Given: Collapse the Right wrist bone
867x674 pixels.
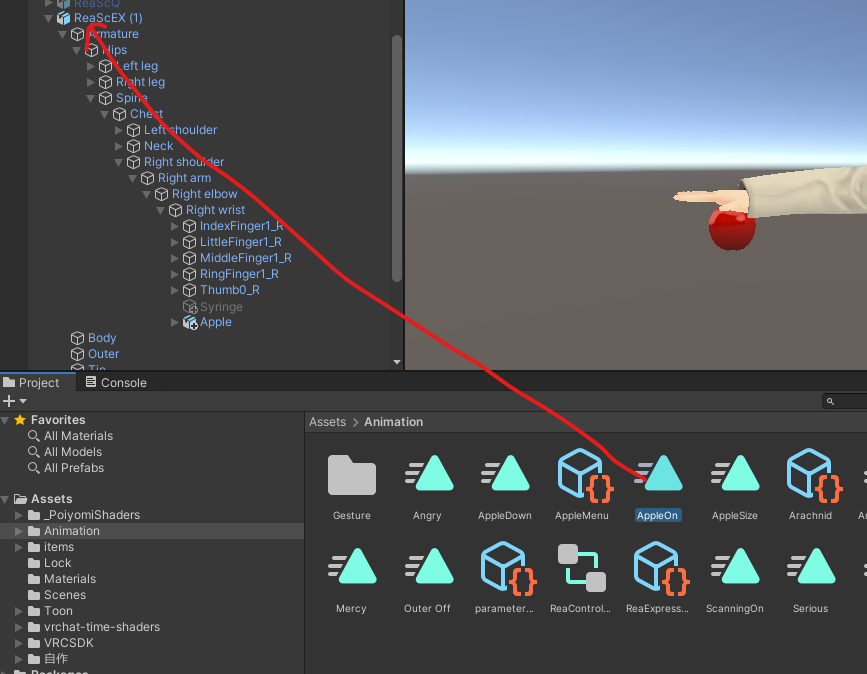Looking at the screenshot, I should coord(160,210).
